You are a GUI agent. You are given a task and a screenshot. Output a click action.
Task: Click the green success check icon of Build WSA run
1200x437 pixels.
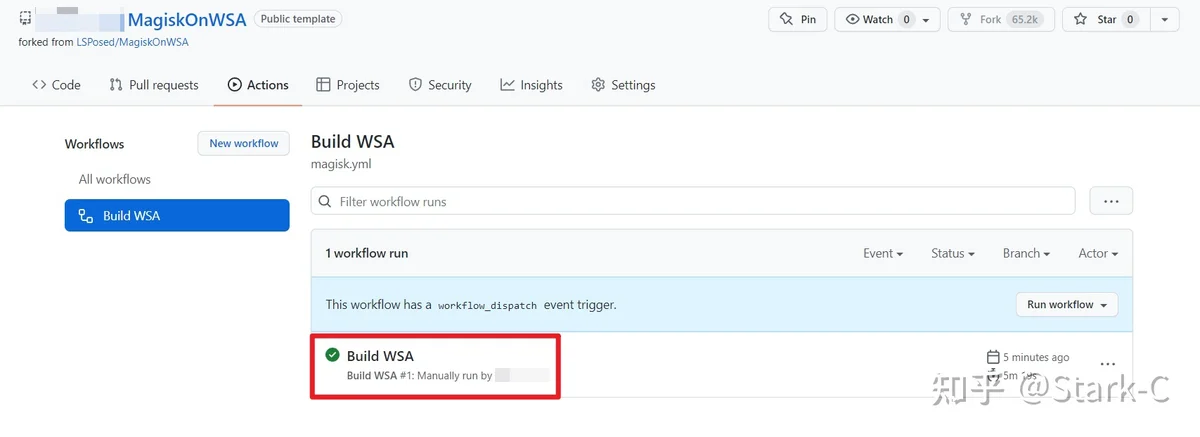point(332,354)
